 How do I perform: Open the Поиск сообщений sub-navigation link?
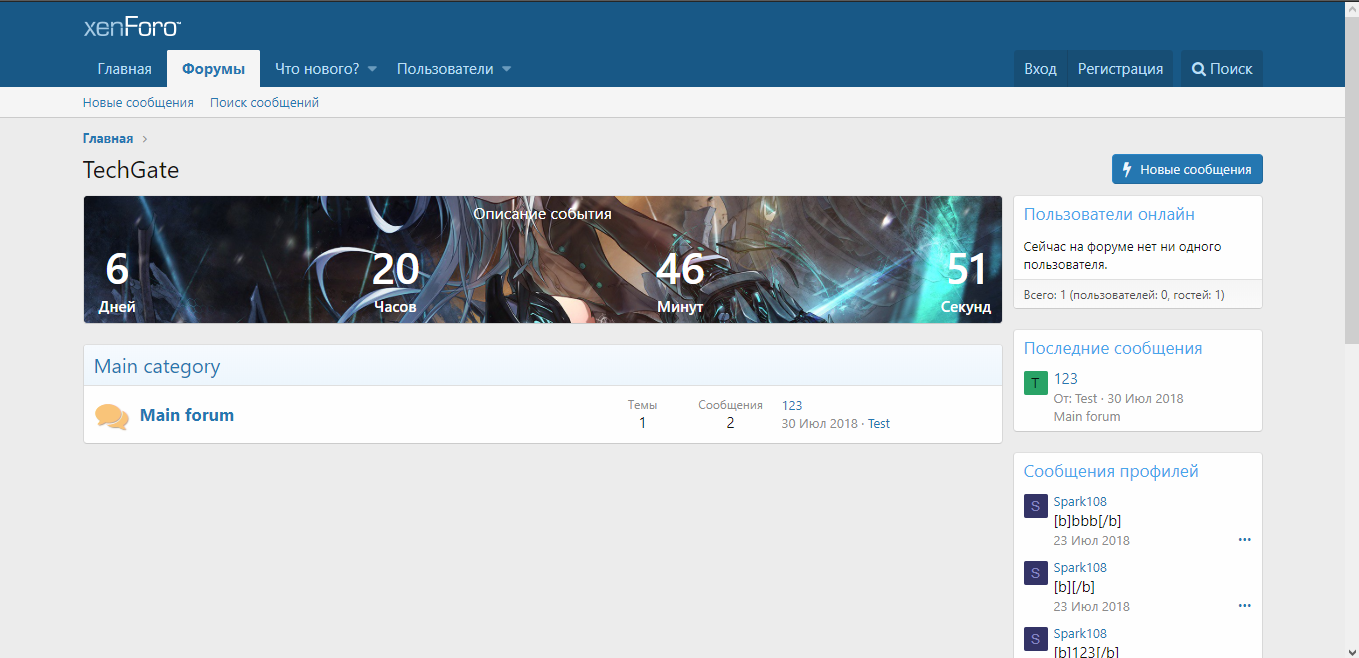(264, 103)
